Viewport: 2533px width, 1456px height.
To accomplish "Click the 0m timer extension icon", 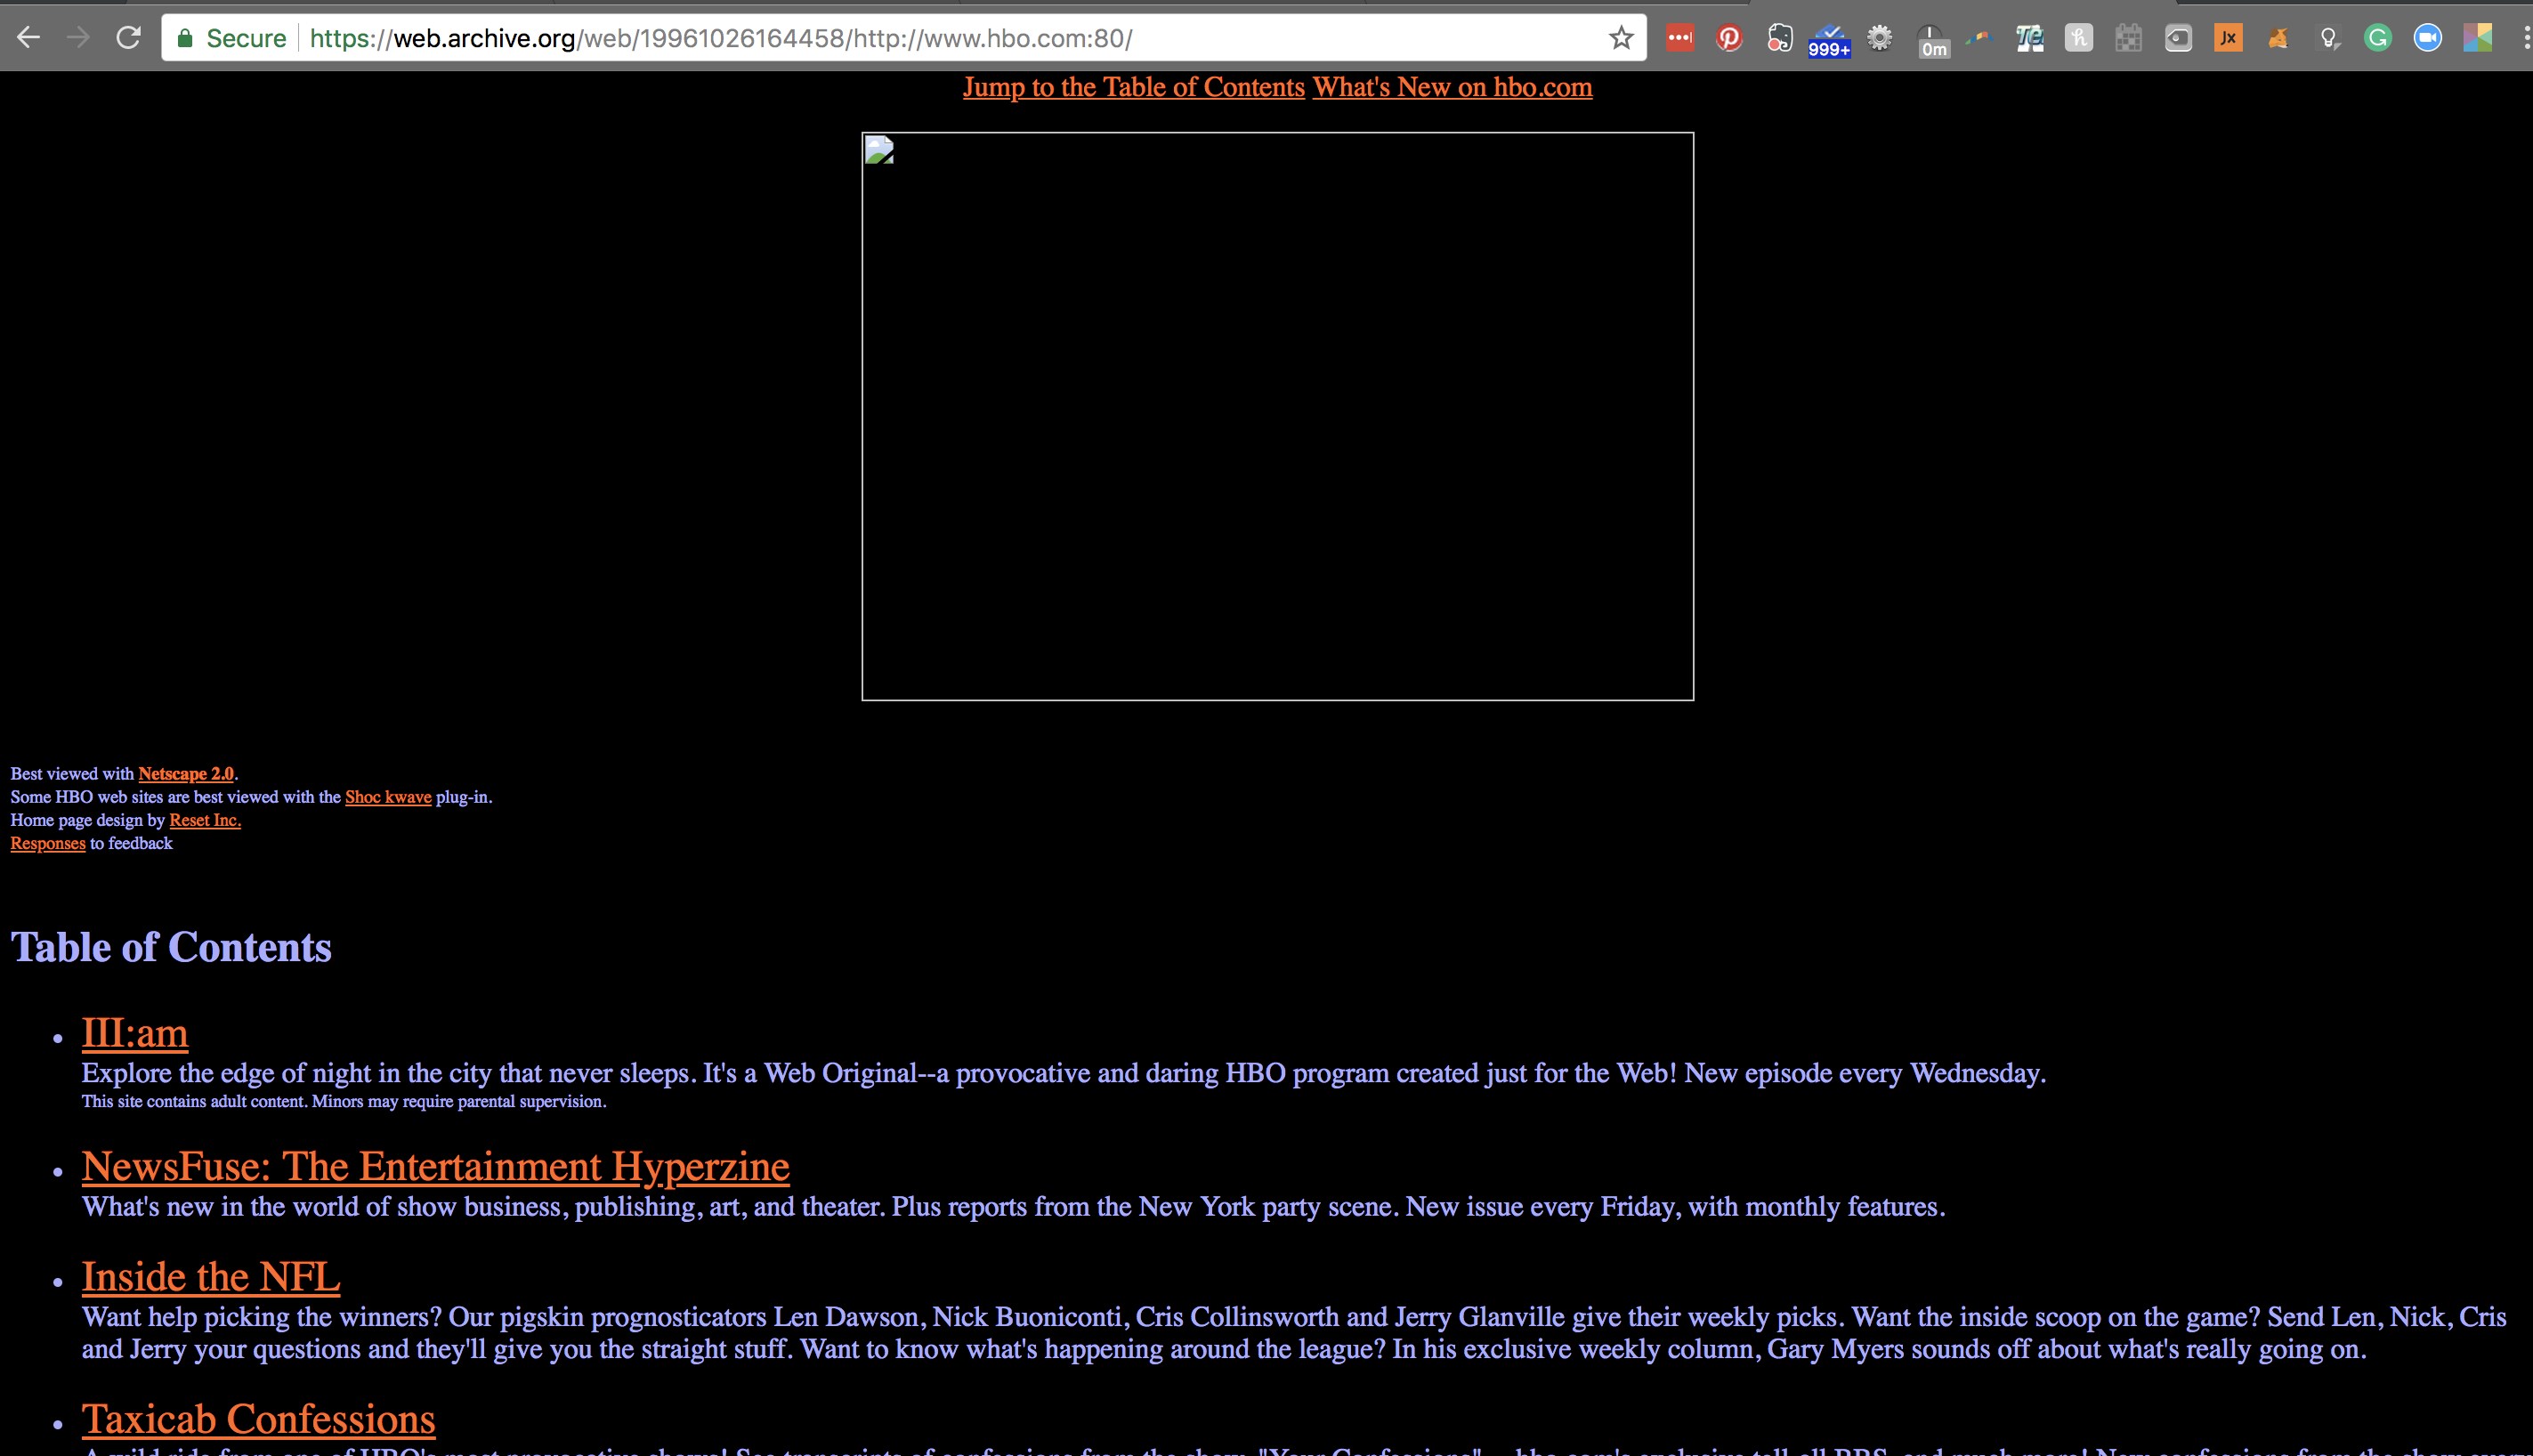I will point(1932,37).
